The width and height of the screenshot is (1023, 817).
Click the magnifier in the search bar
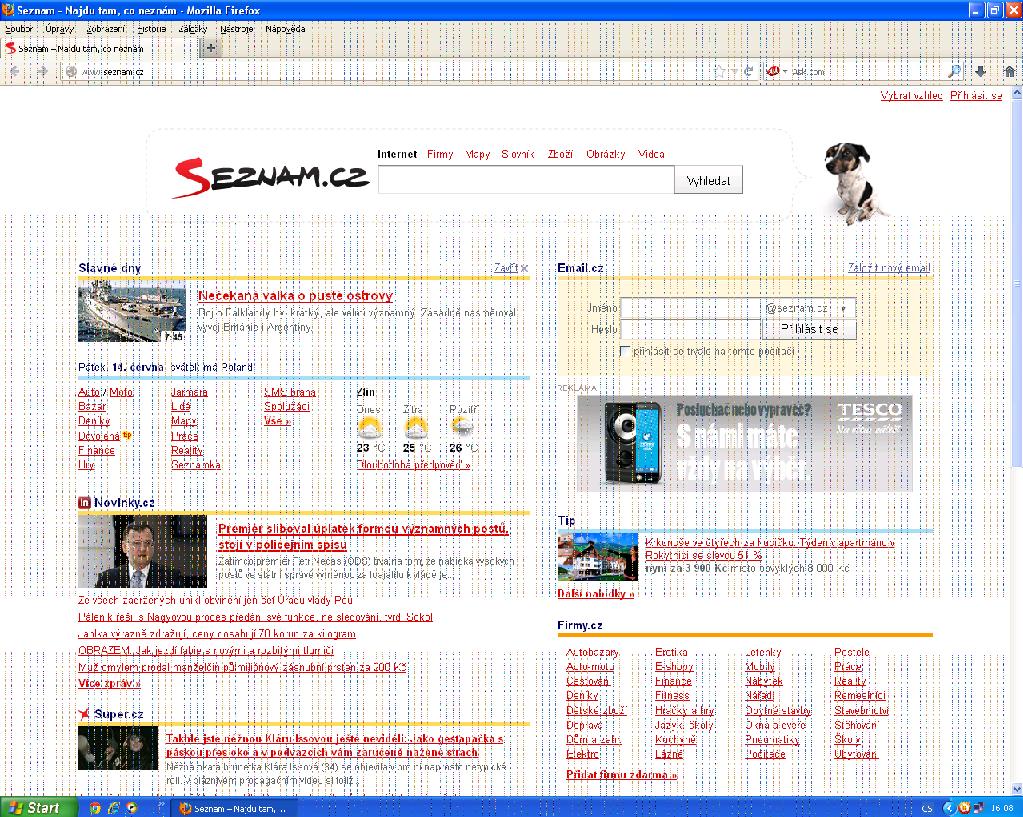(x=954, y=72)
